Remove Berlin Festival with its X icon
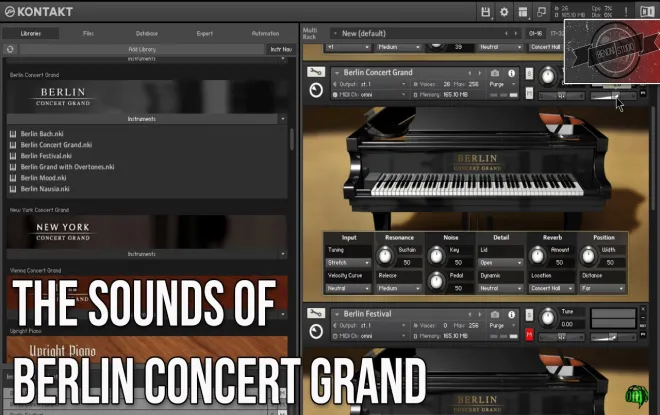Screen dimensions: 660x415 [643, 309]
